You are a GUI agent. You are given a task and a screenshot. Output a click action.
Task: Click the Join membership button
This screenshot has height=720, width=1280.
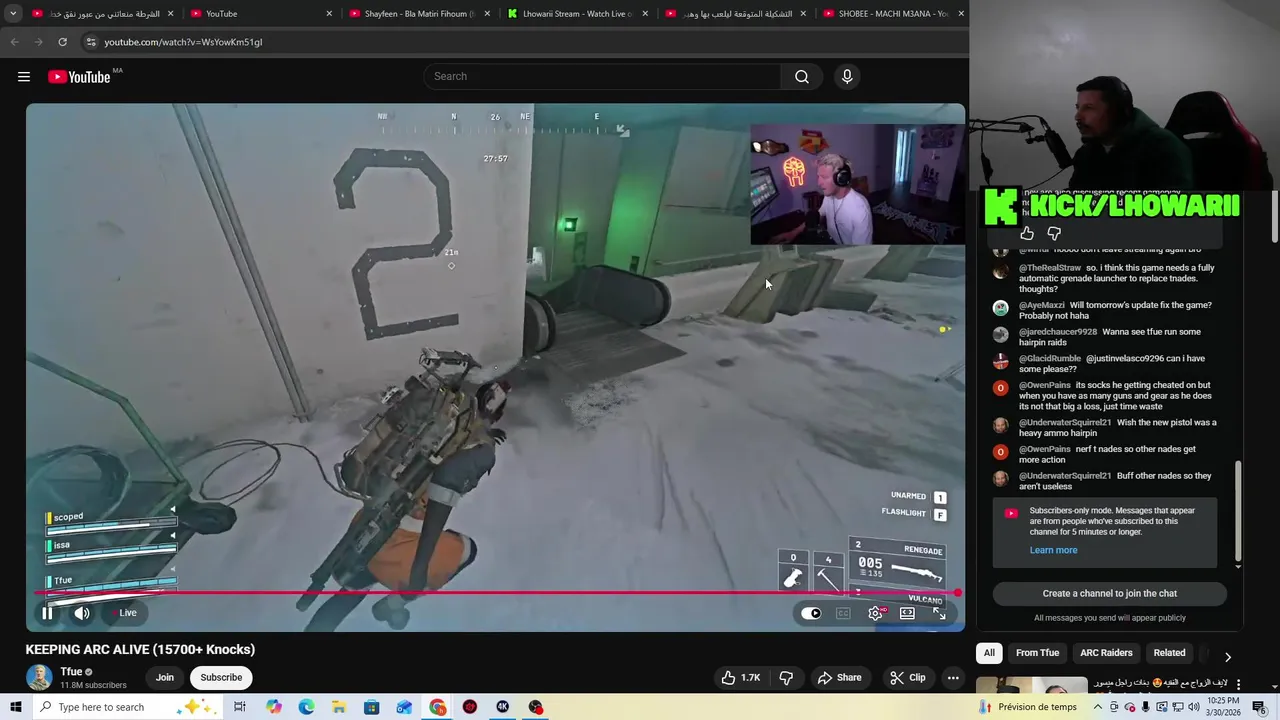(x=165, y=677)
